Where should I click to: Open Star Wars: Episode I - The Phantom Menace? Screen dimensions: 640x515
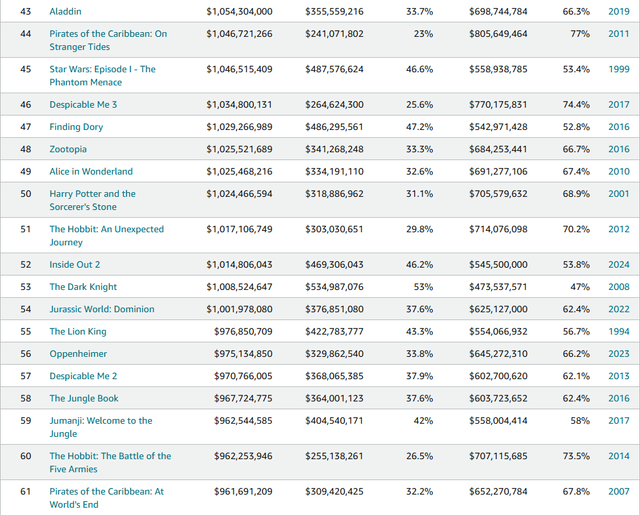(102, 69)
